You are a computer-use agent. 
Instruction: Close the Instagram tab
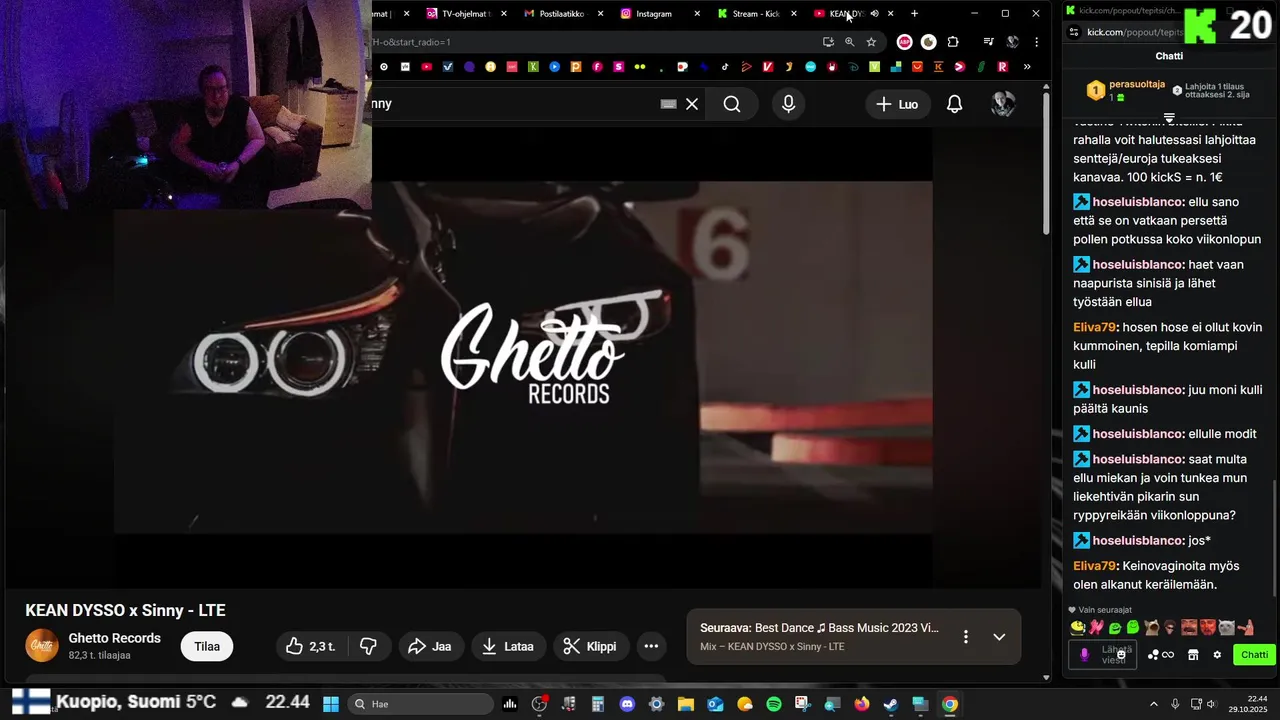point(697,14)
